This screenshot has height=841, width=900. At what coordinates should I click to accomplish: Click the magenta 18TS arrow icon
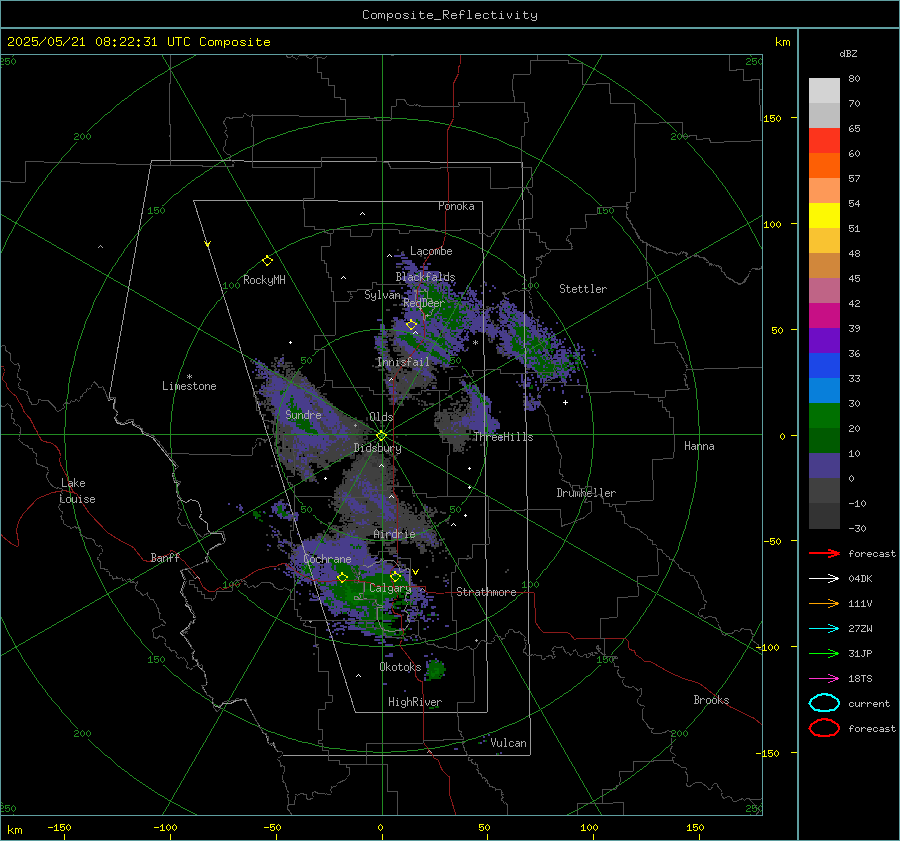824,679
